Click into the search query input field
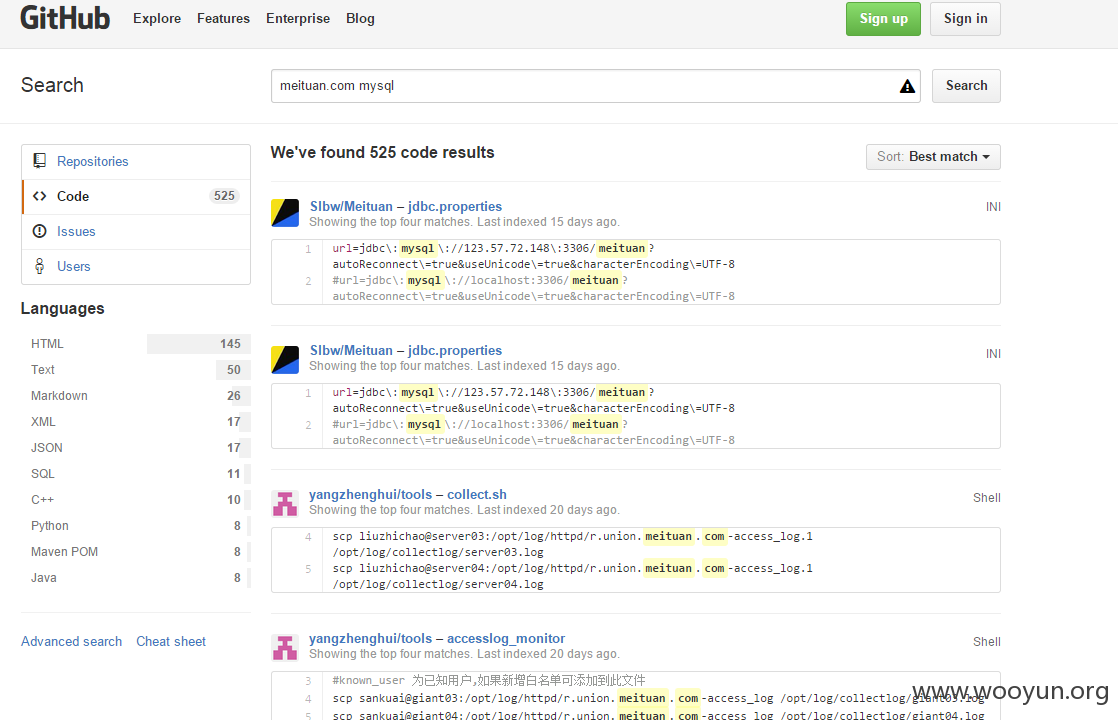Viewport: 1118px width, 720px height. [x=595, y=86]
